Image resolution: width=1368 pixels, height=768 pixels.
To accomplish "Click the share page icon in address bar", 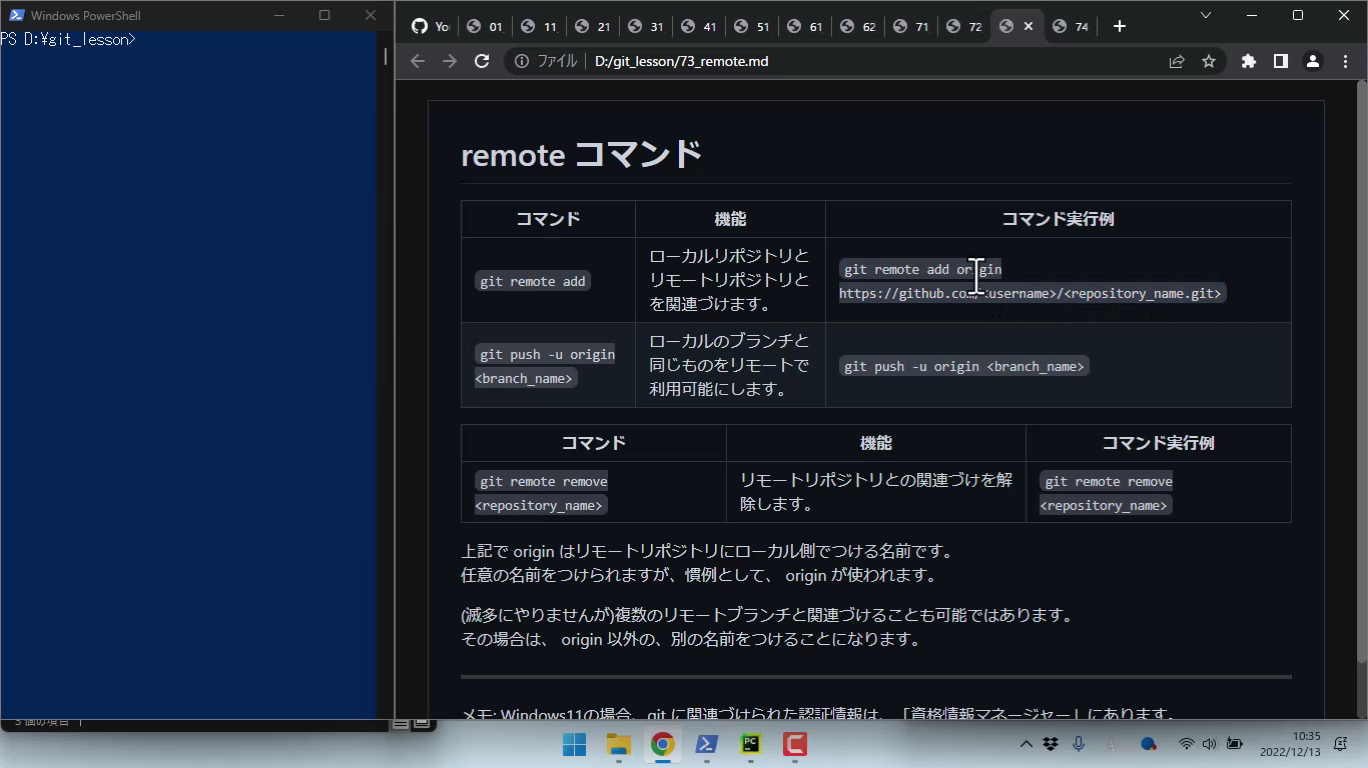I will [1177, 61].
